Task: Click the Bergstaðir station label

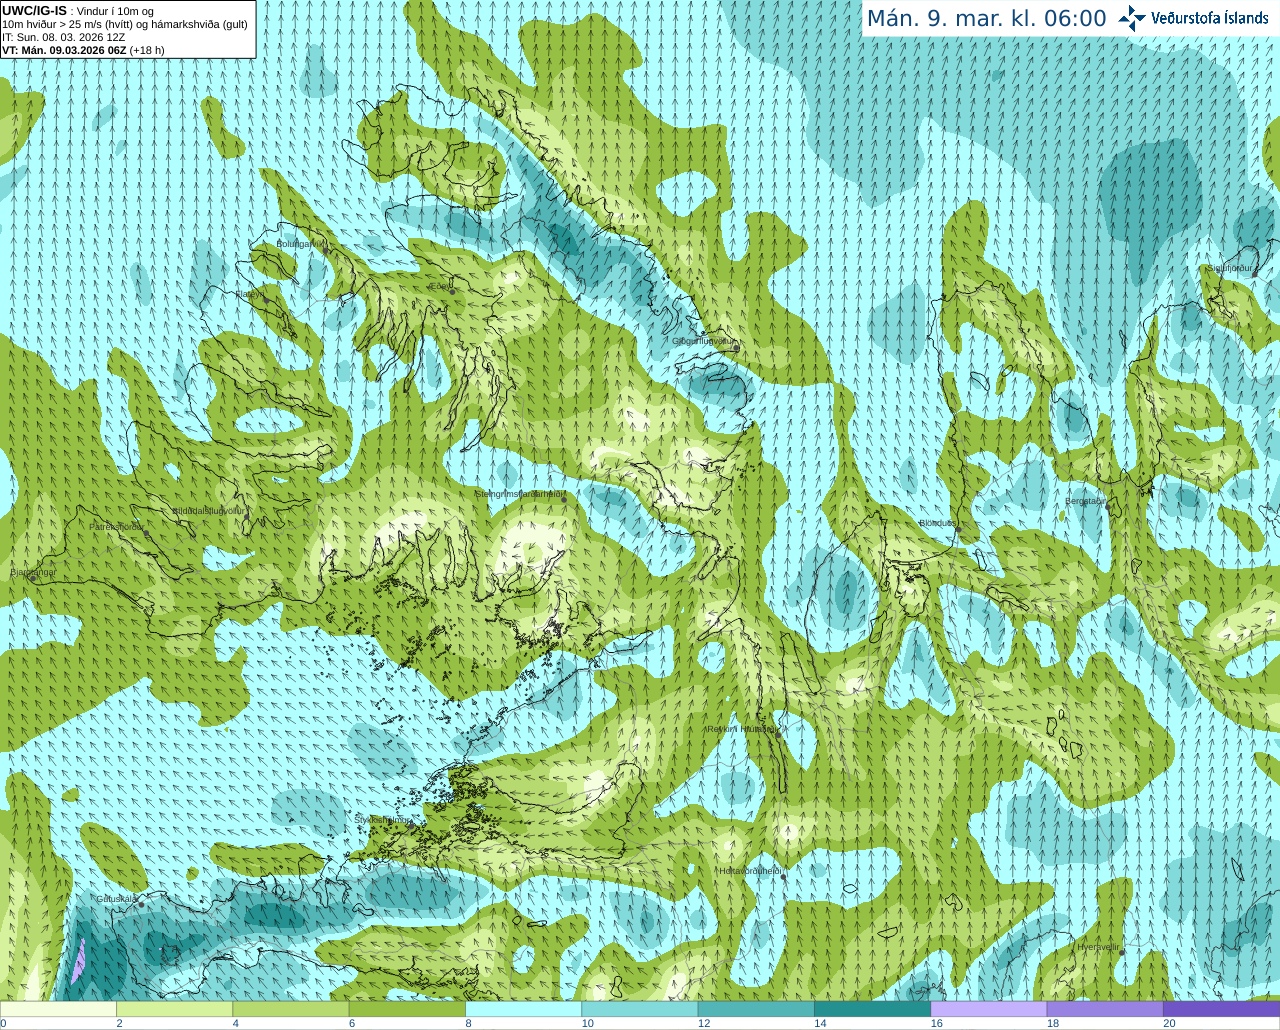Action: (1085, 501)
